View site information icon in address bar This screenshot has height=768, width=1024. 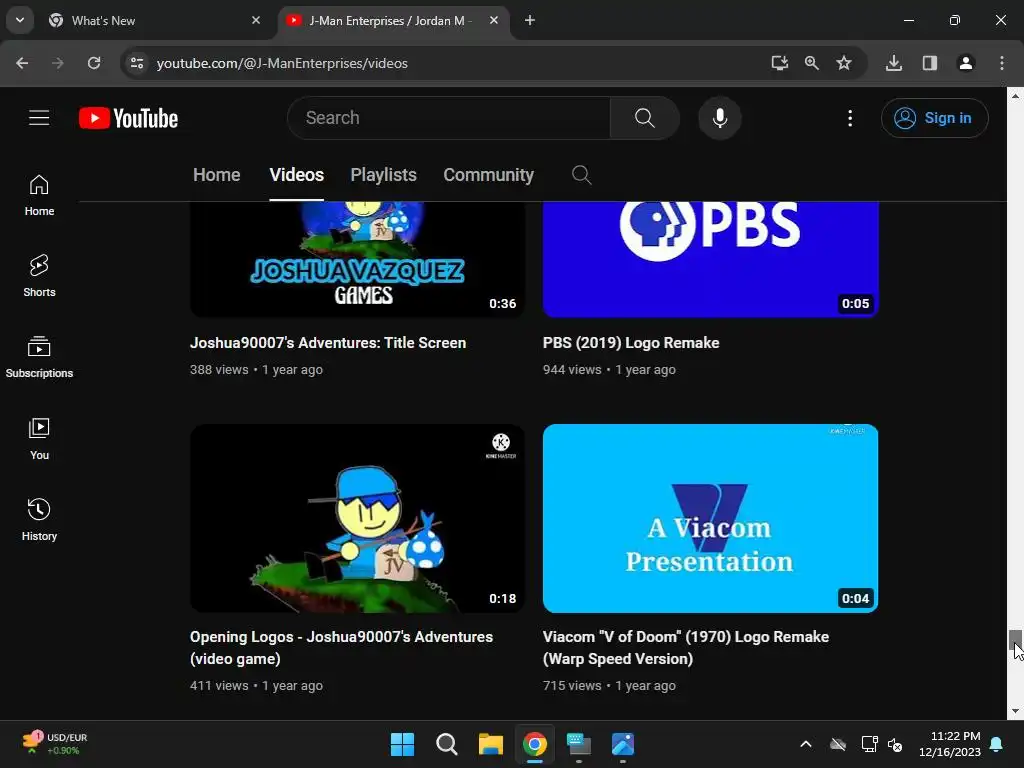pos(137,63)
